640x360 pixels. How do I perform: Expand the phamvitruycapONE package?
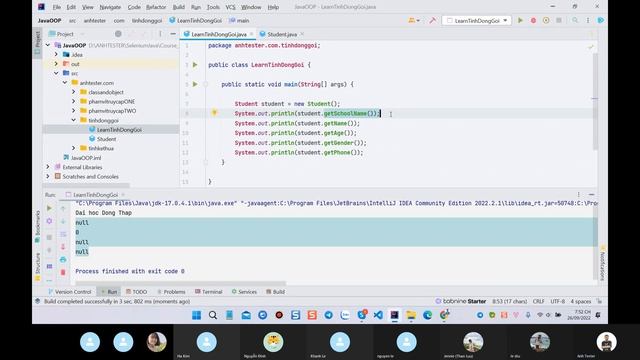click(73, 101)
